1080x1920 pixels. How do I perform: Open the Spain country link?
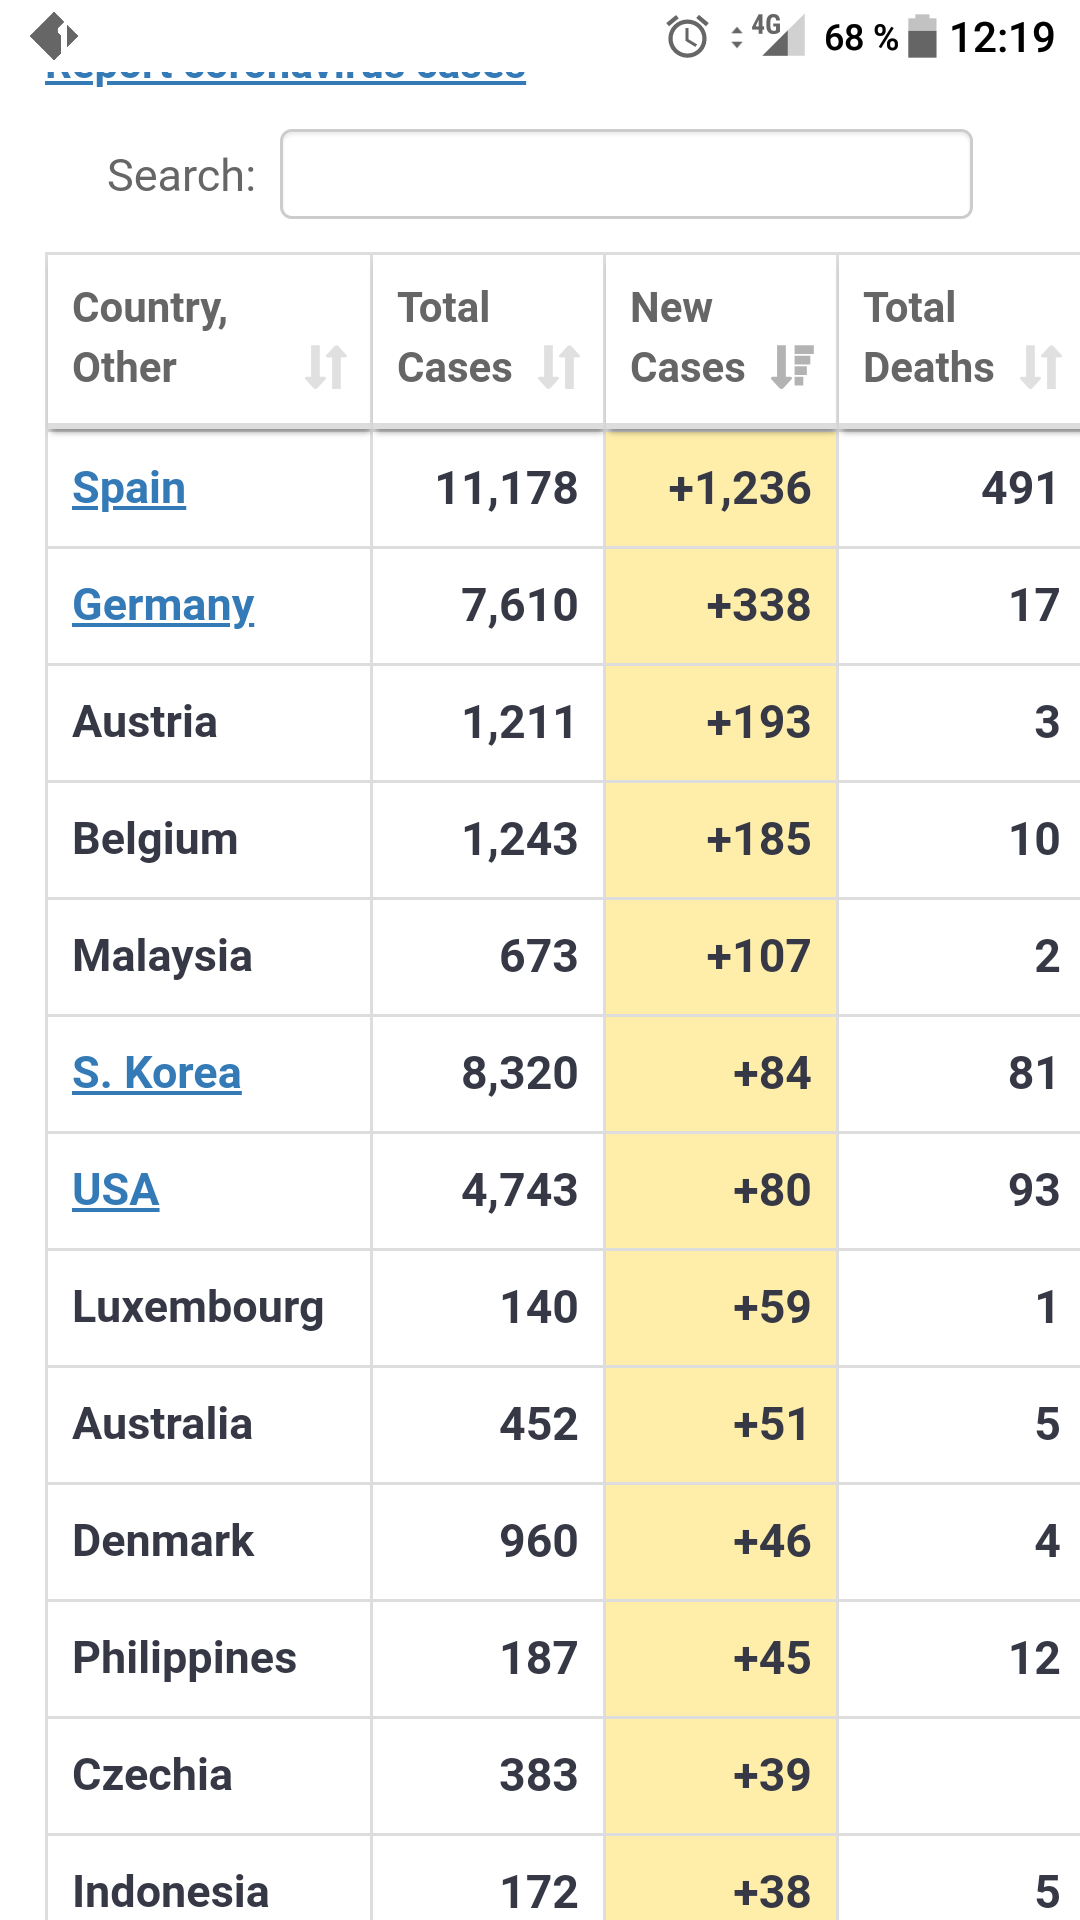[129, 489]
